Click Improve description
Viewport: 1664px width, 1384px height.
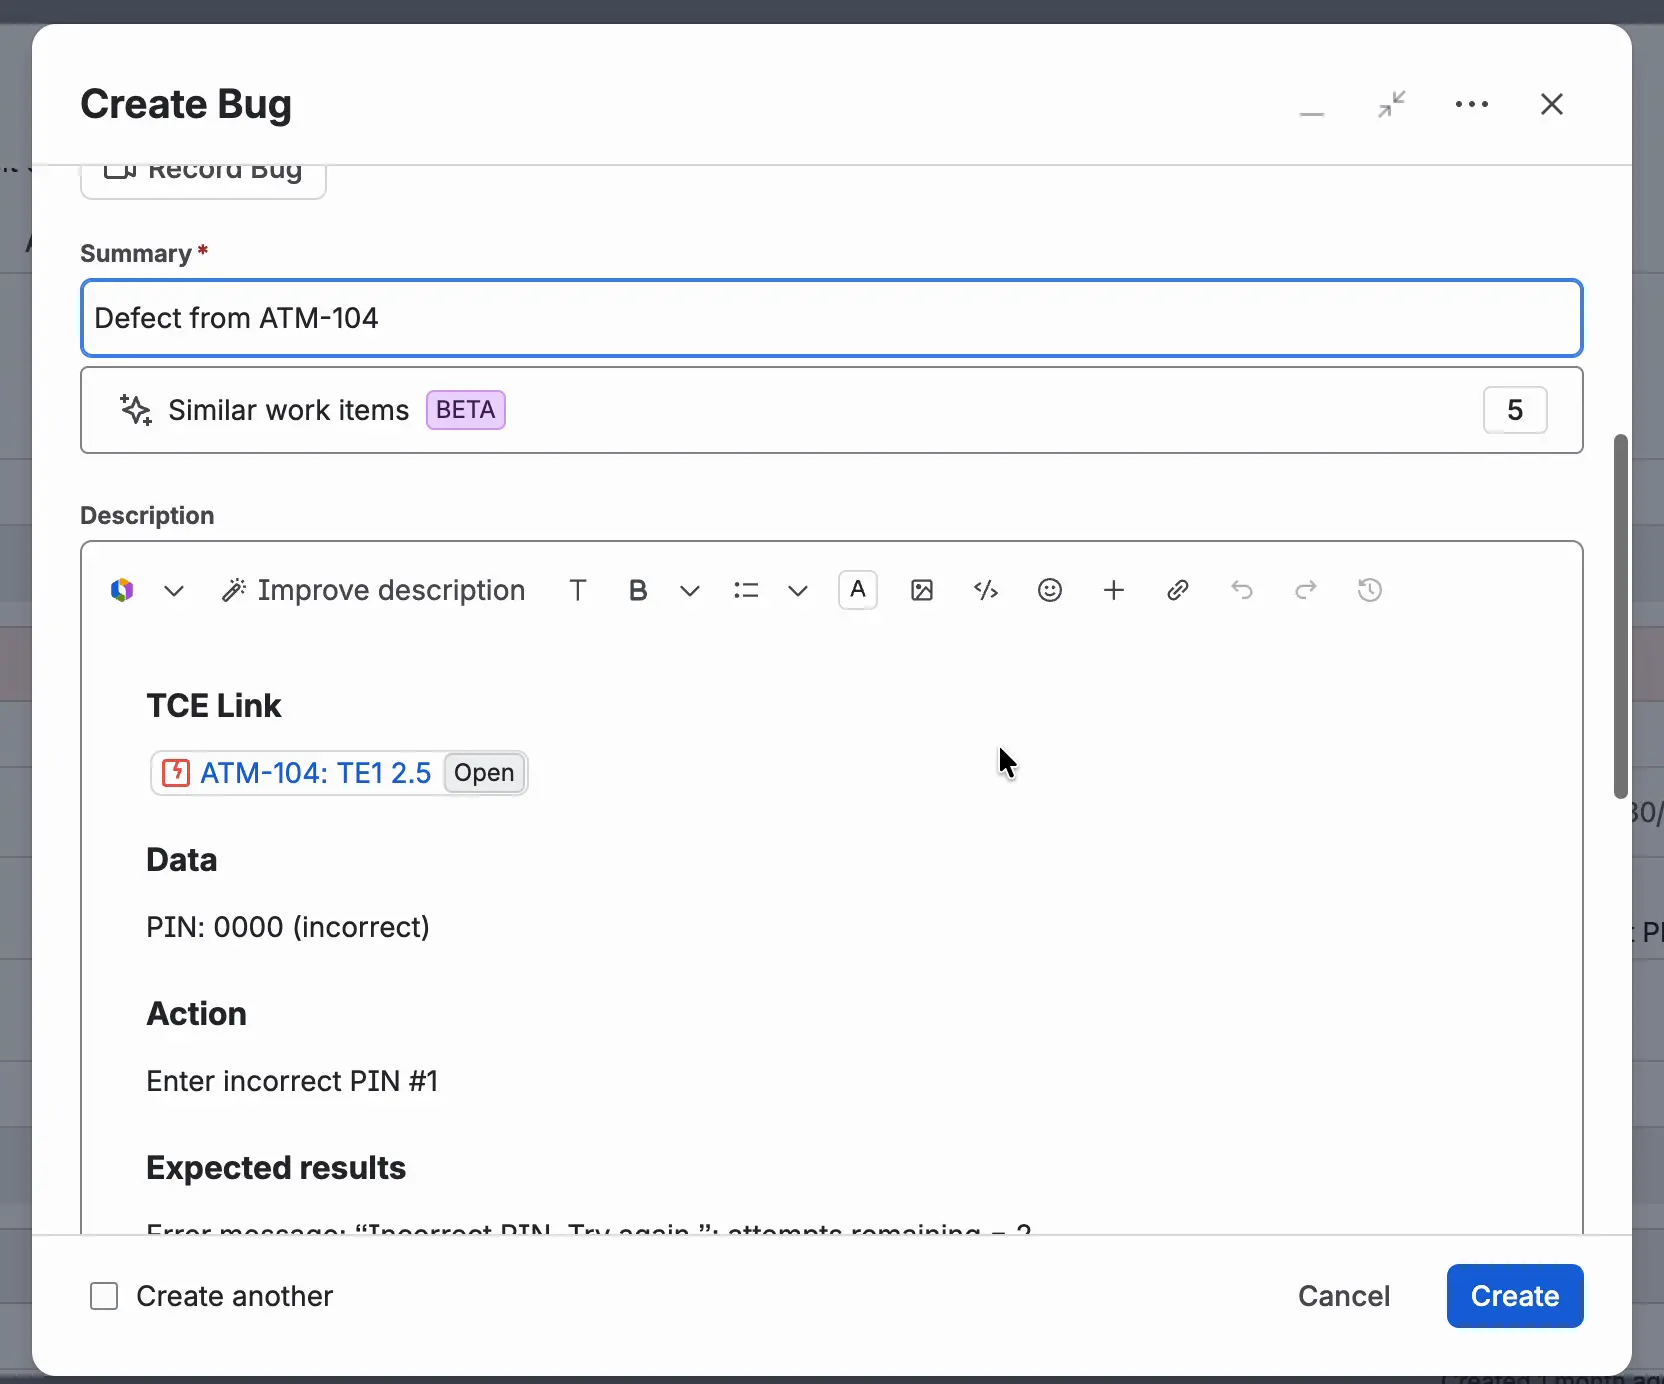tap(373, 590)
